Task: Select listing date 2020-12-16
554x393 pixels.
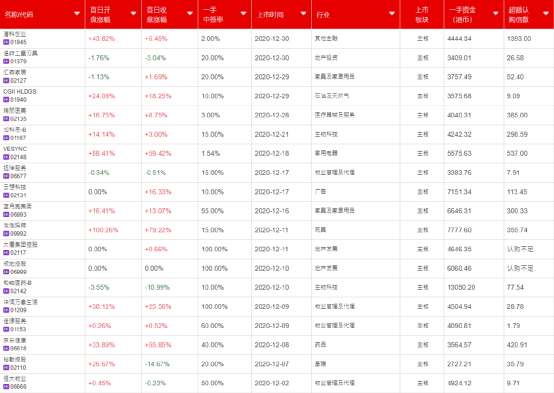Action: coord(272,211)
